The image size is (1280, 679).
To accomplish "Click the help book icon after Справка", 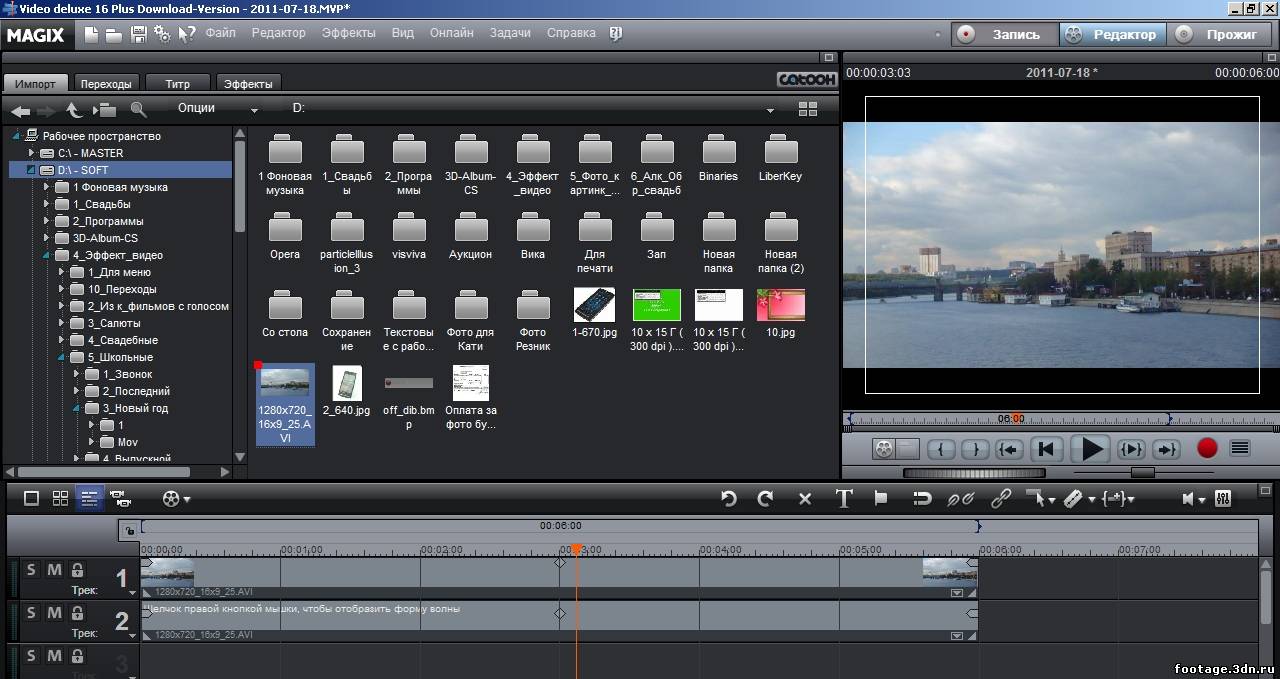I will [616, 34].
